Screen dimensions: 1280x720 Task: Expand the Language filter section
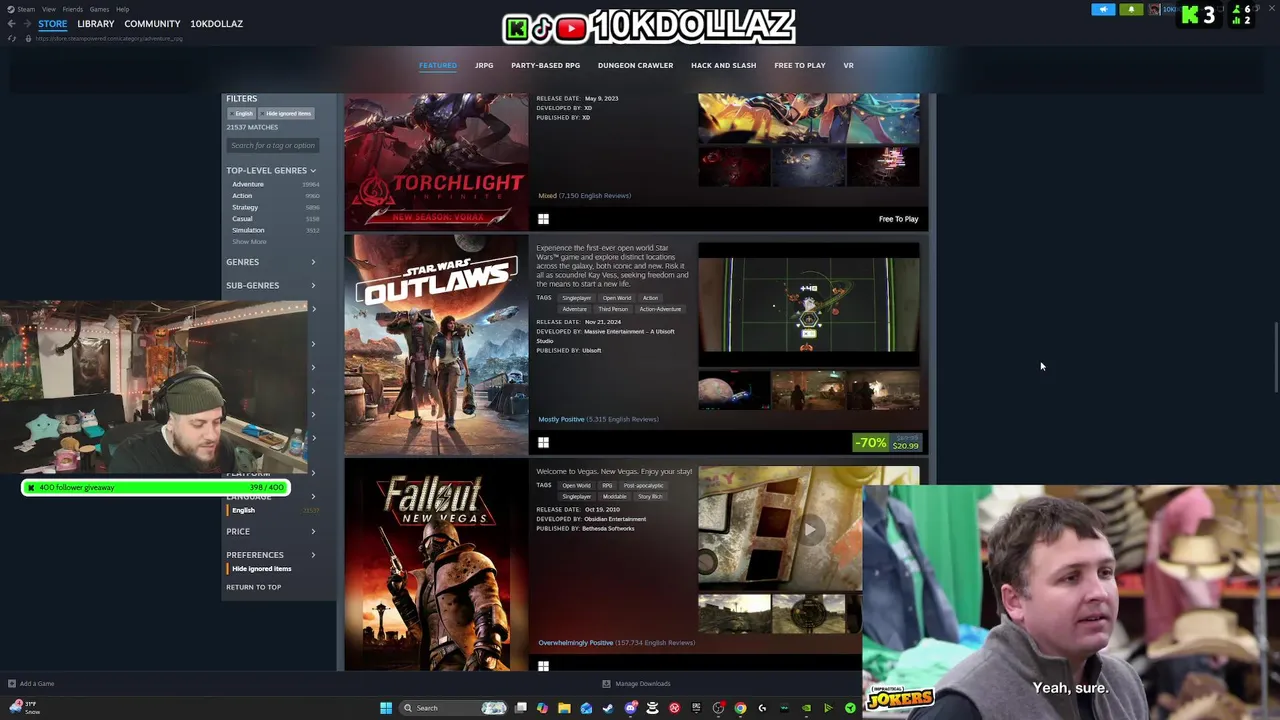(271, 497)
